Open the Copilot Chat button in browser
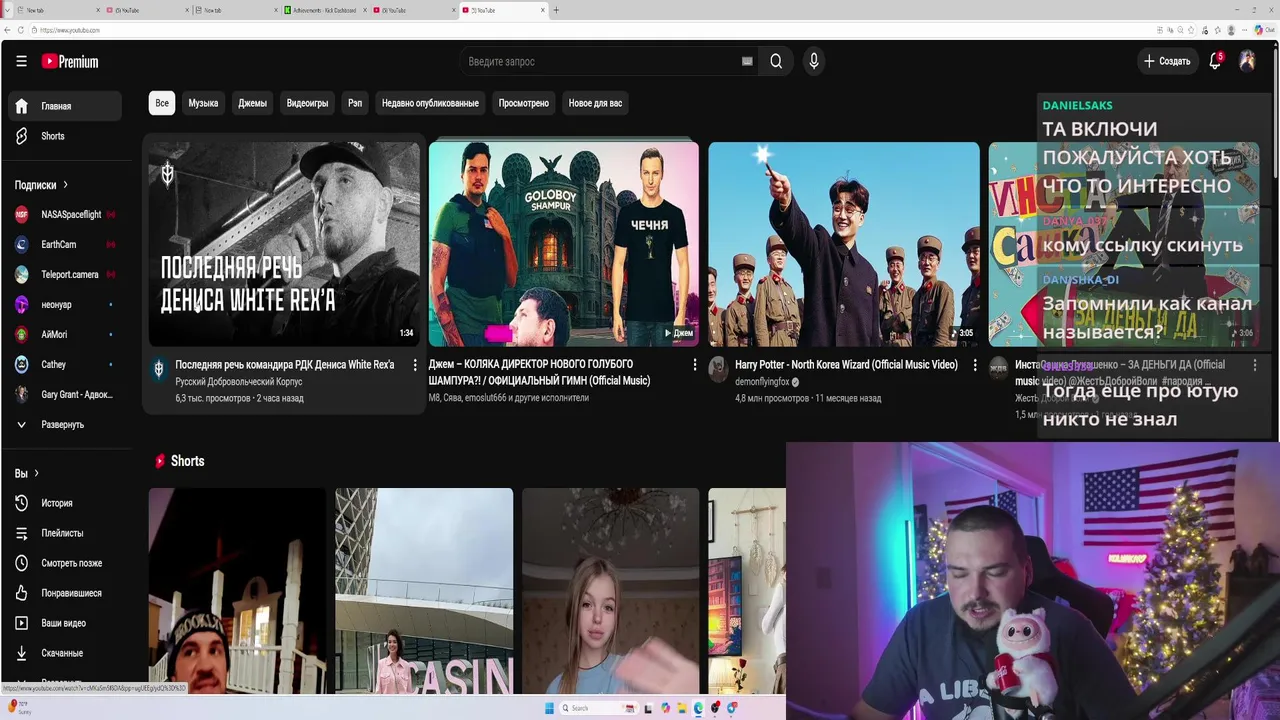This screenshot has height=720, width=1280. (x=1265, y=30)
